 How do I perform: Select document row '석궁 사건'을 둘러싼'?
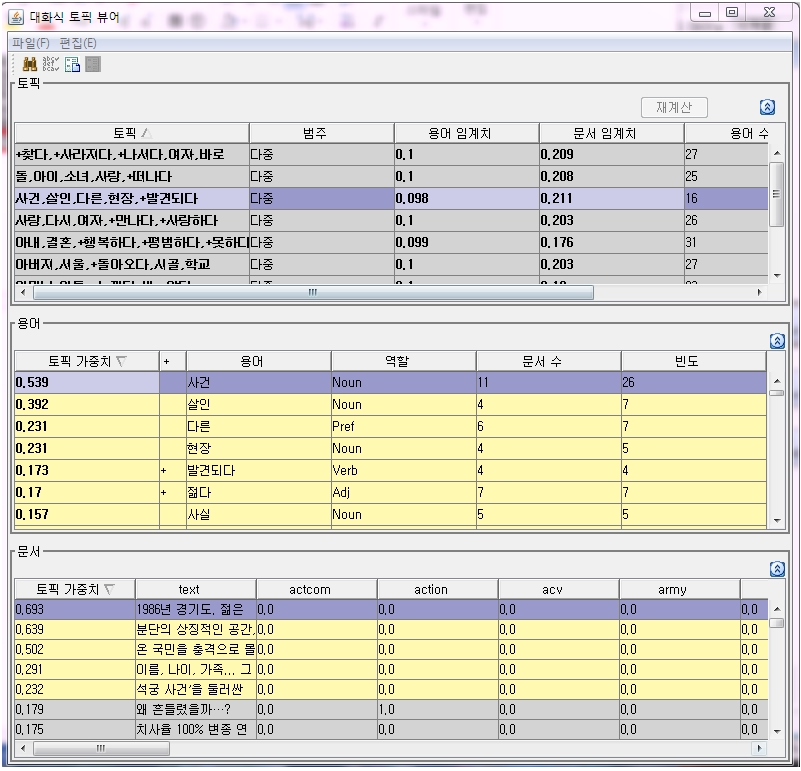click(391, 689)
